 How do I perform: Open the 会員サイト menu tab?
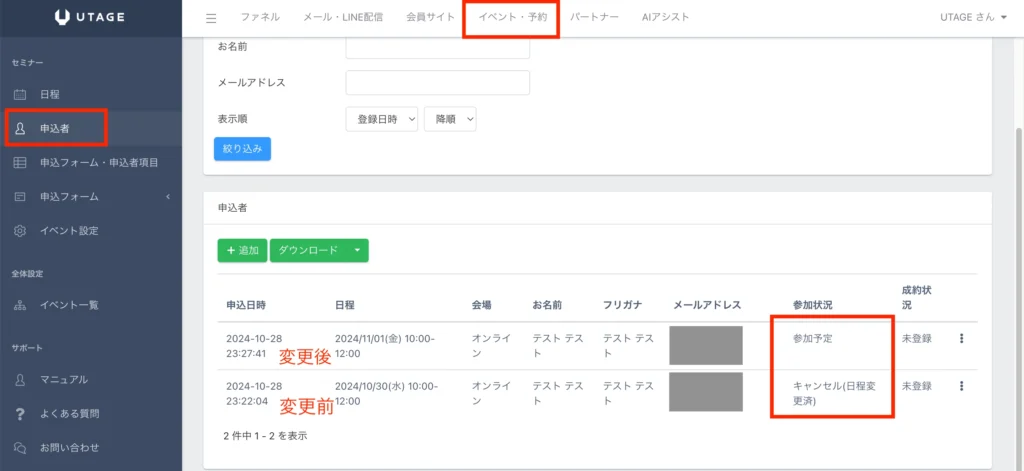coord(430,18)
